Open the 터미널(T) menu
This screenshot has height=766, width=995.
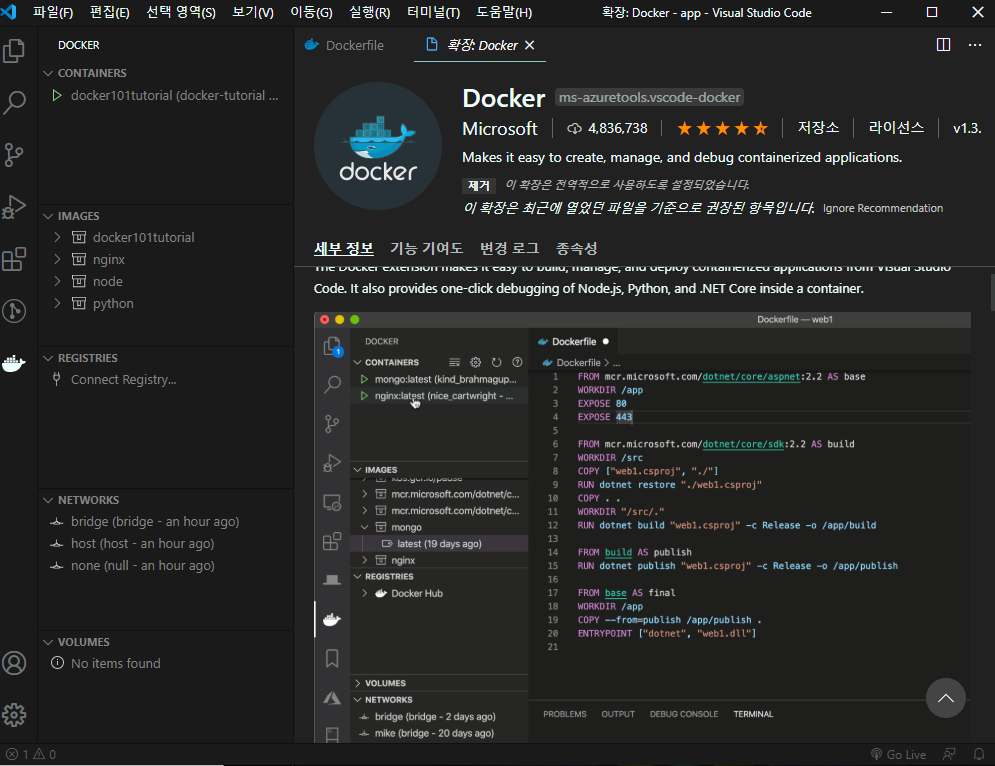(433, 12)
